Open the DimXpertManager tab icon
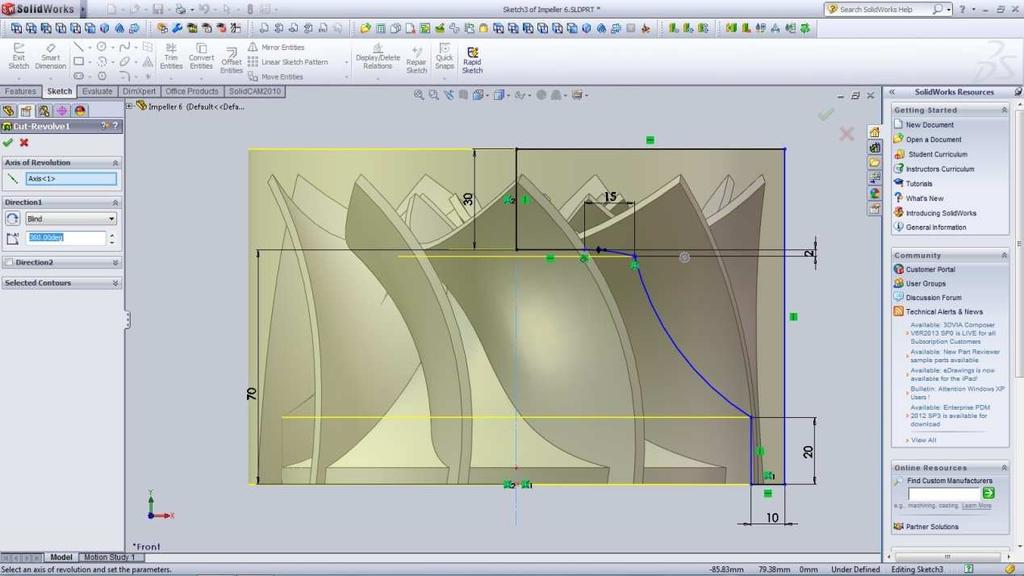 click(x=62, y=110)
